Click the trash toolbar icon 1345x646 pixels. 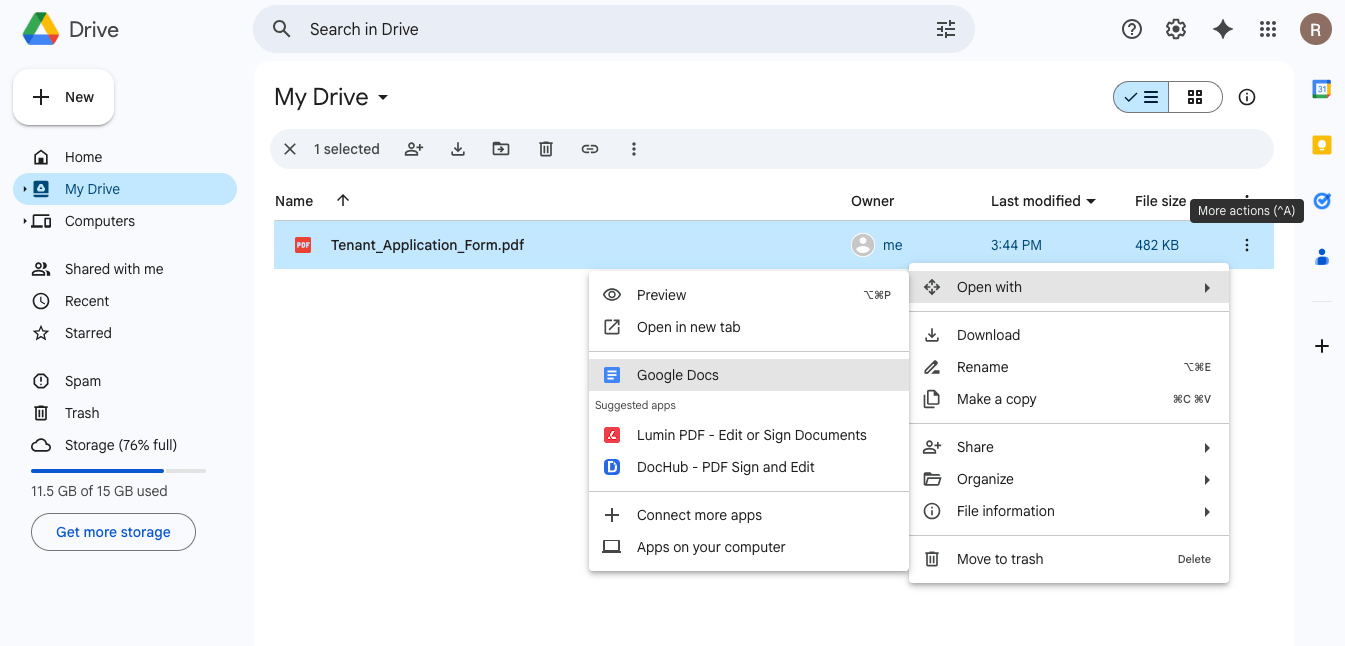pyautogui.click(x=546, y=149)
